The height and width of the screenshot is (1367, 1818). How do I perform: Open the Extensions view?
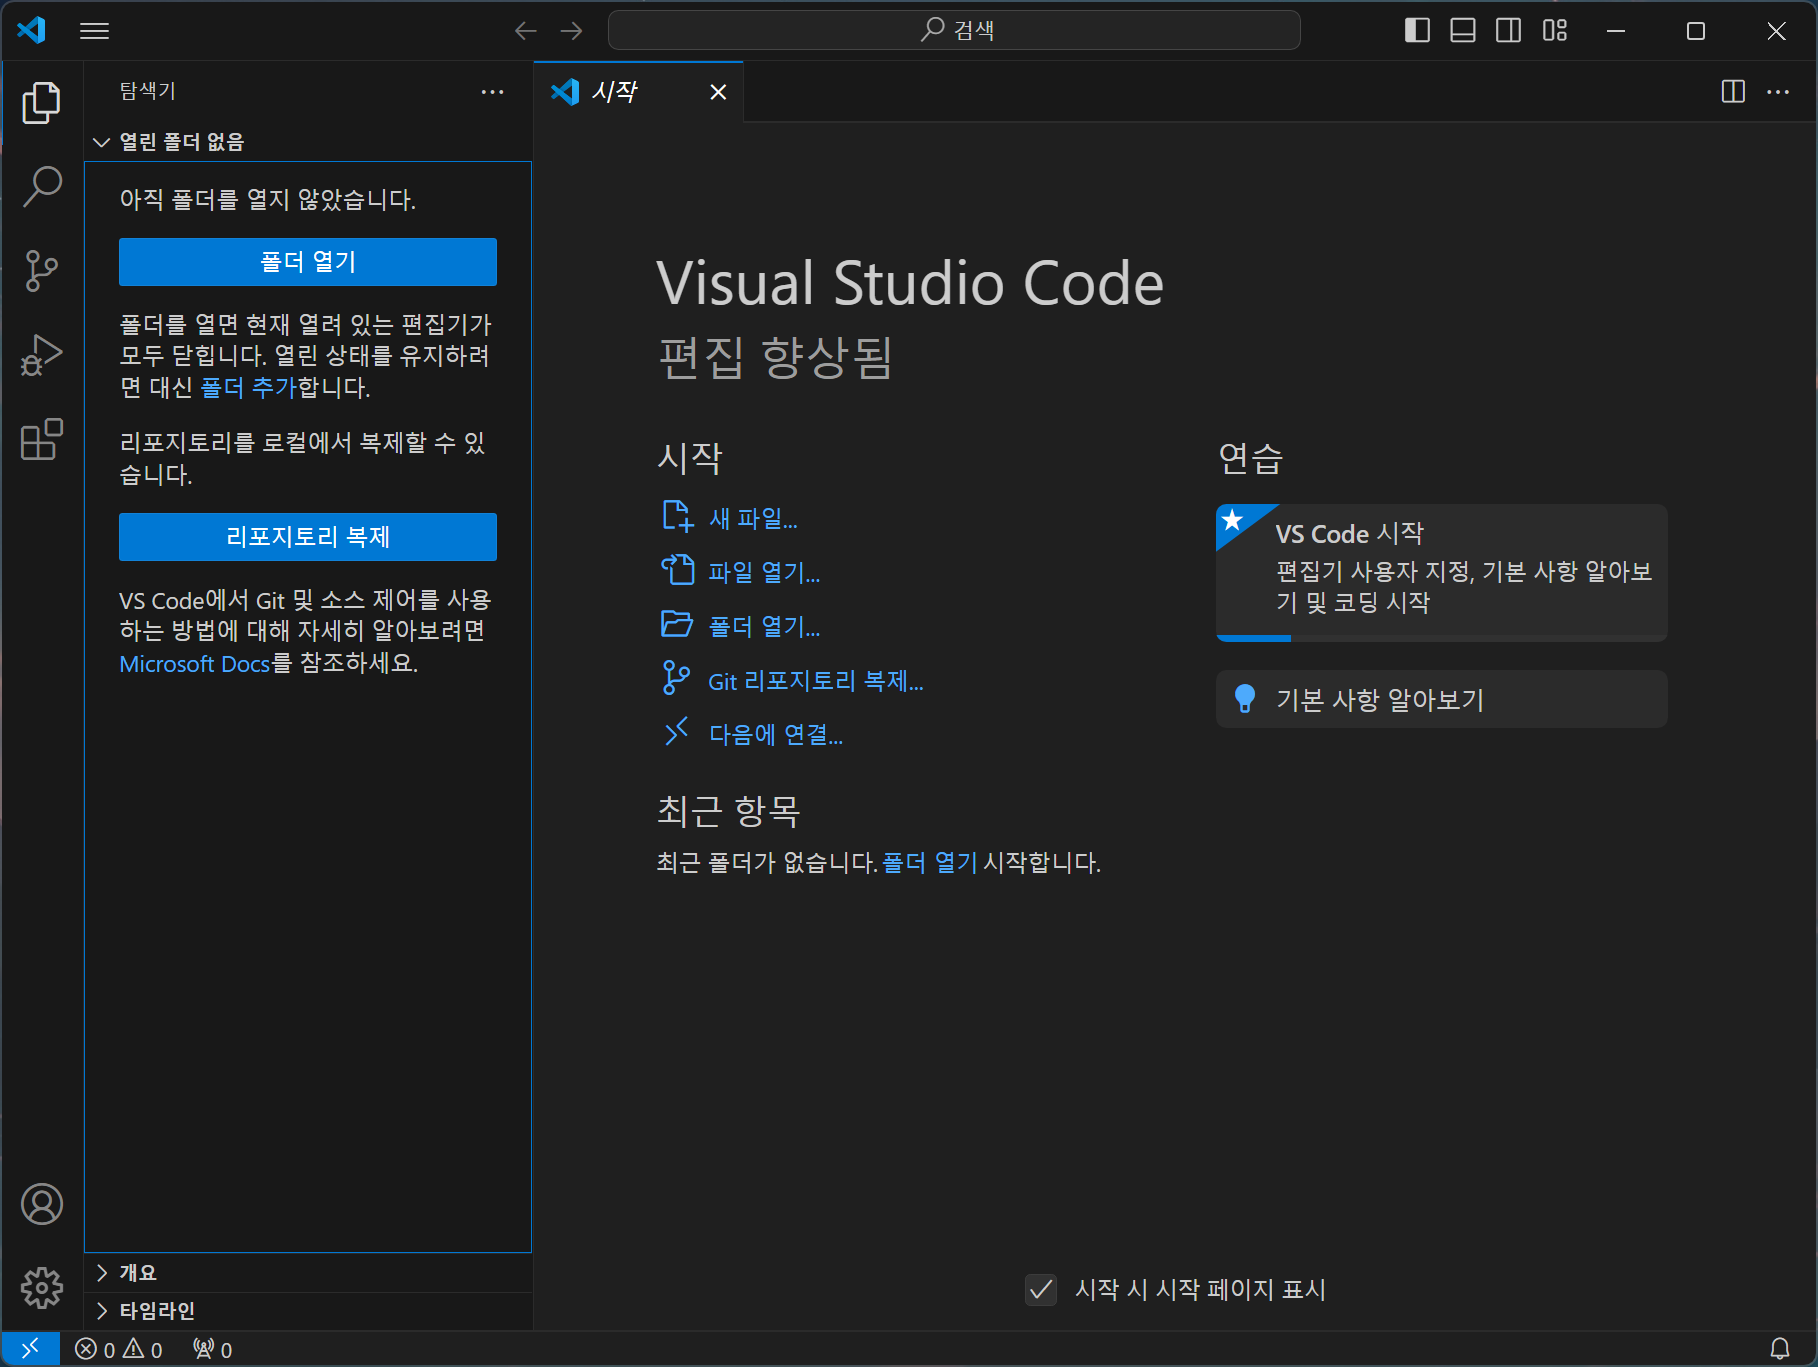coord(41,439)
